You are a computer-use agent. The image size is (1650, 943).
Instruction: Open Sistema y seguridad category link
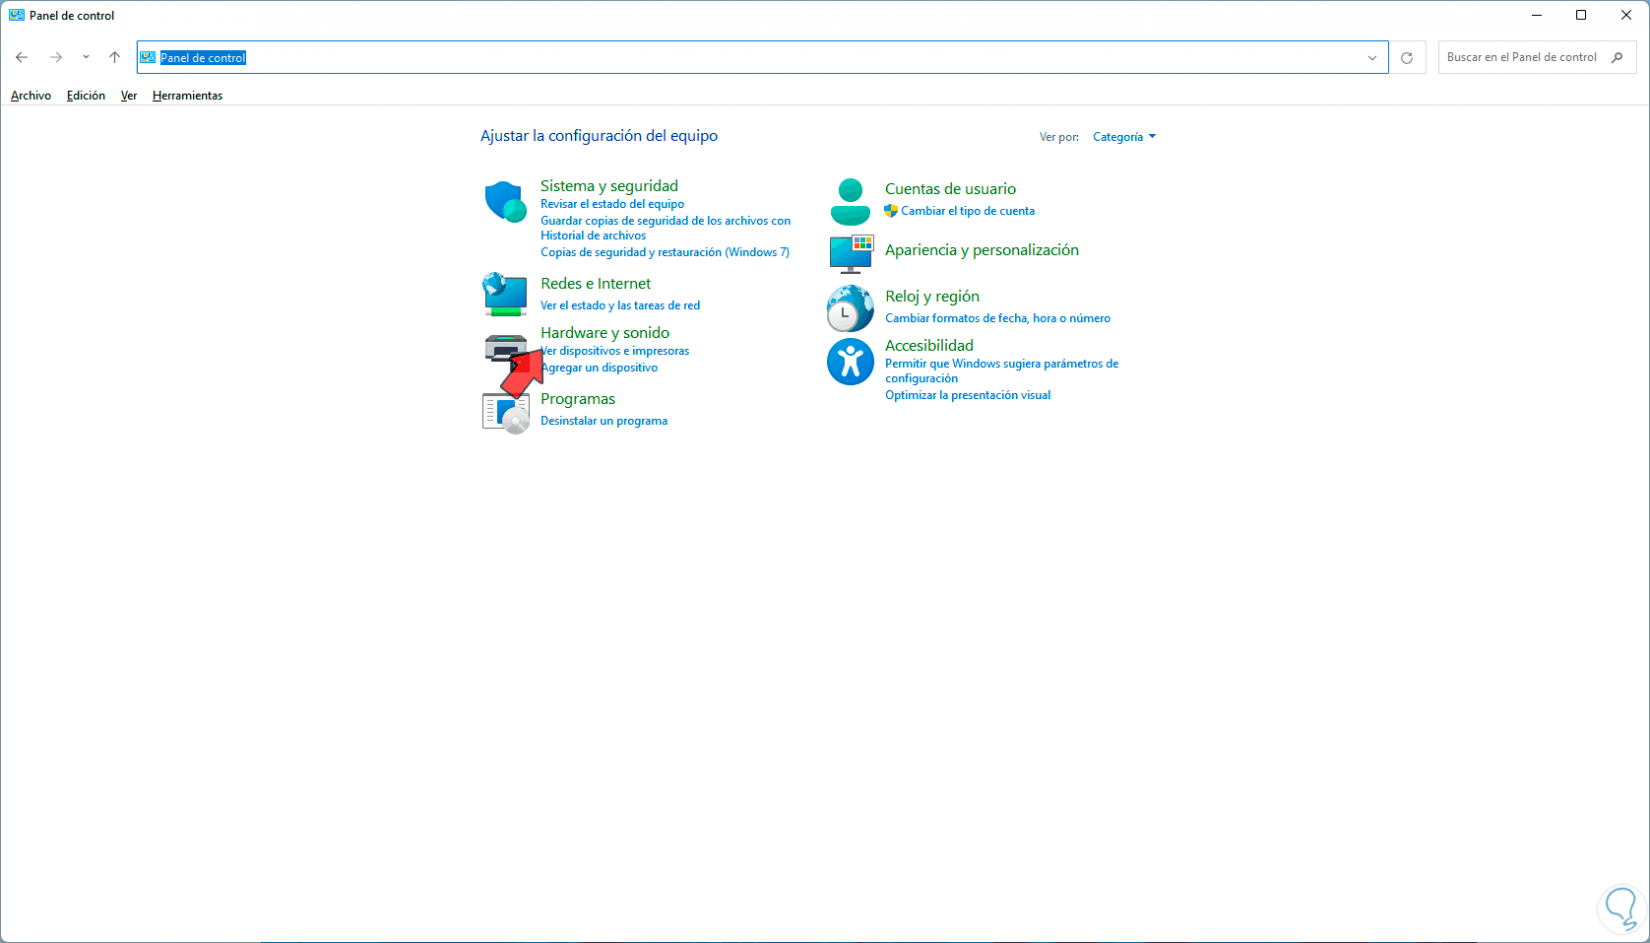[x=609, y=186]
